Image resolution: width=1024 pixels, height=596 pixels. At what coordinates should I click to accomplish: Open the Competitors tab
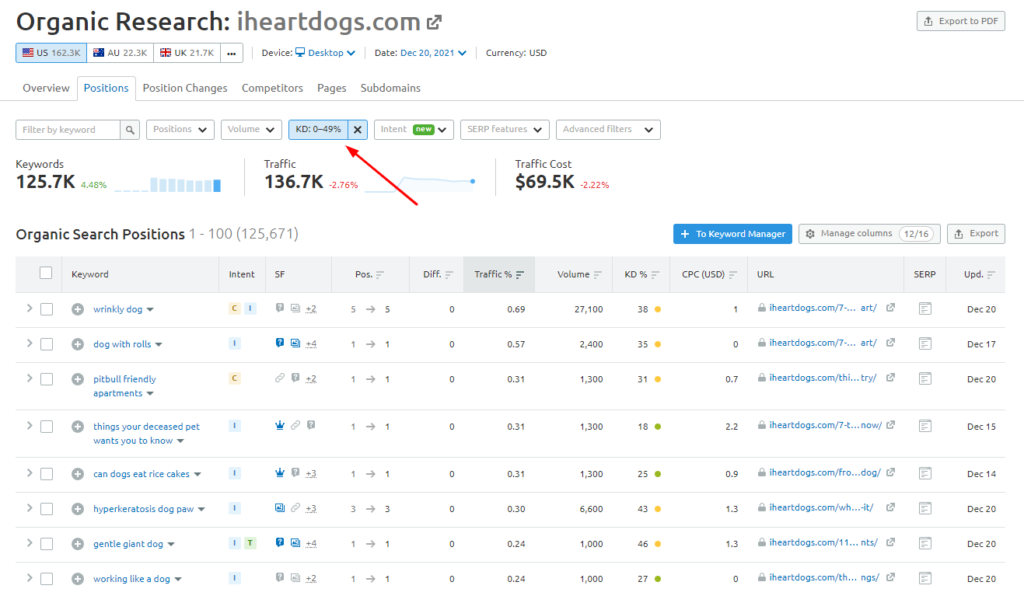tap(272, 88)
